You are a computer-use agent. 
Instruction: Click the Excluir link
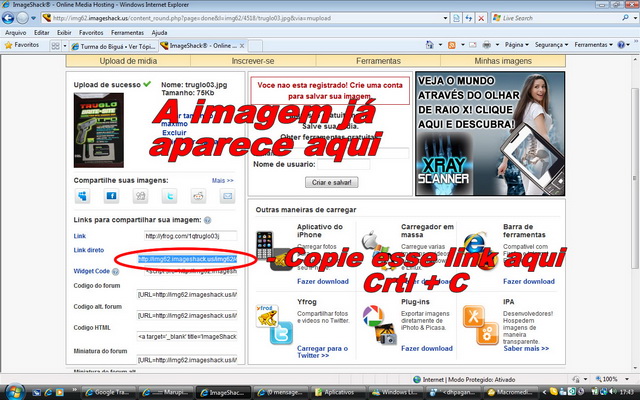(174, 133)
